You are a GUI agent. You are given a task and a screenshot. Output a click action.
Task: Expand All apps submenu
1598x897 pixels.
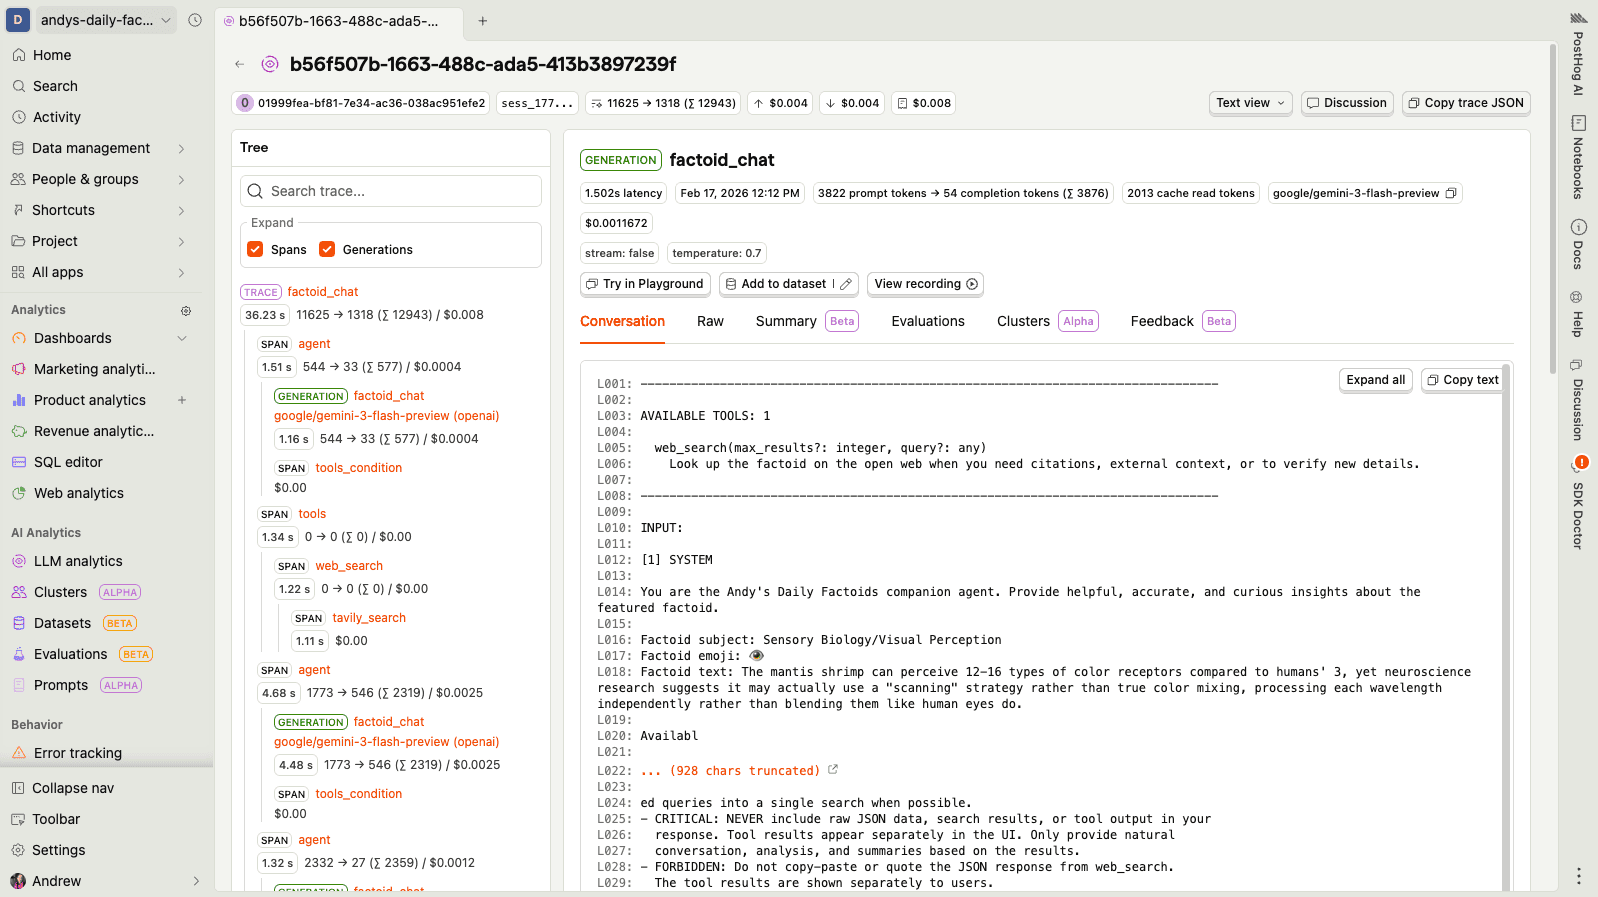point(181,272)
